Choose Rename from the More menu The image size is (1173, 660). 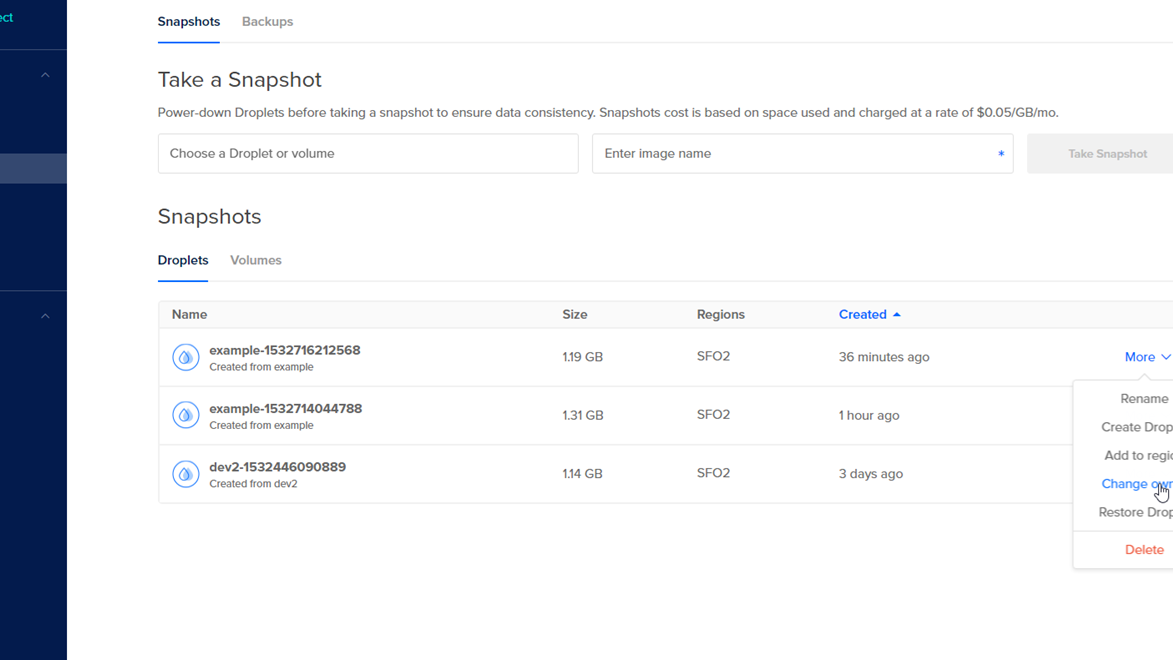coord(1144,399)
